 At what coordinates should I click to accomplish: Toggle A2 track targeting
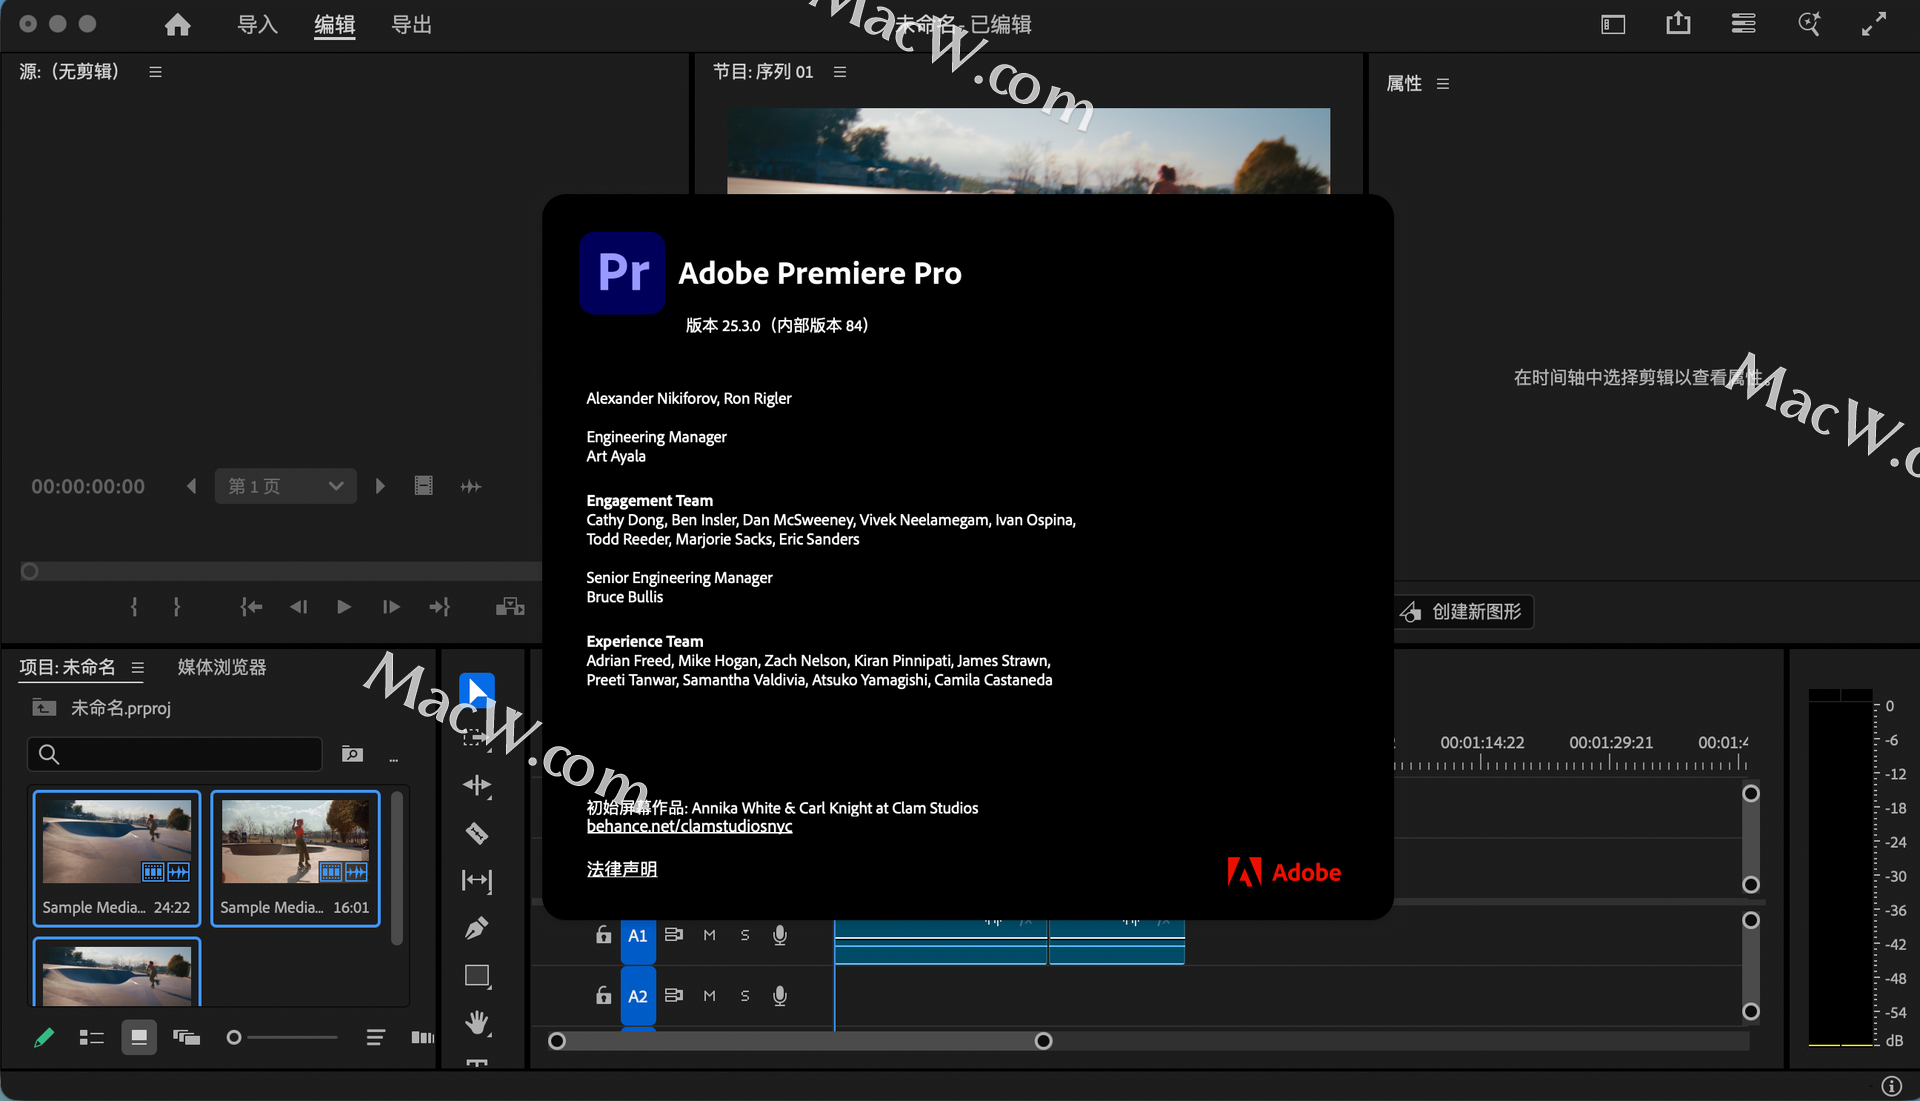click(x=638, y=996)
